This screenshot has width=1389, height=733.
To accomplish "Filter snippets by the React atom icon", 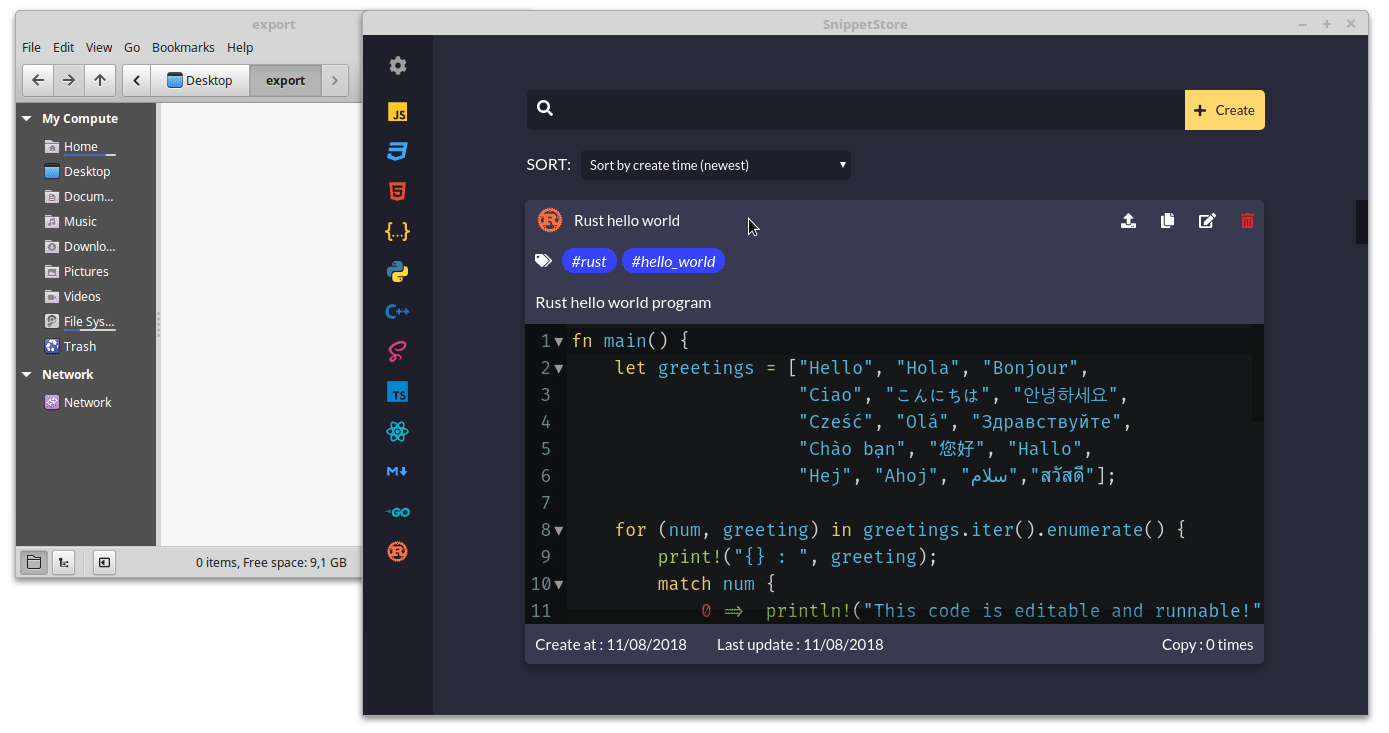I will 398,432.
